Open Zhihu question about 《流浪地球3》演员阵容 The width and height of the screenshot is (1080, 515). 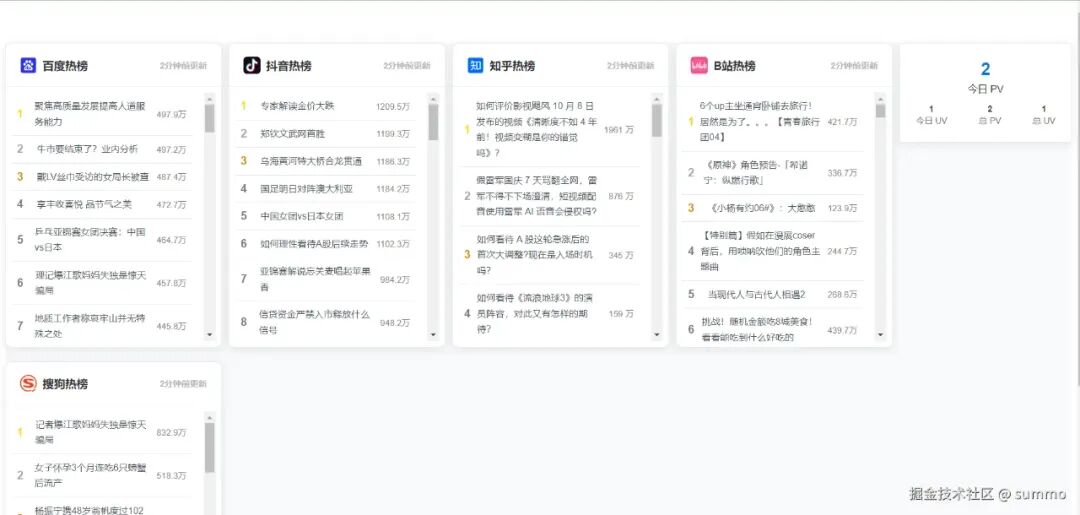[x=534, y=314]
